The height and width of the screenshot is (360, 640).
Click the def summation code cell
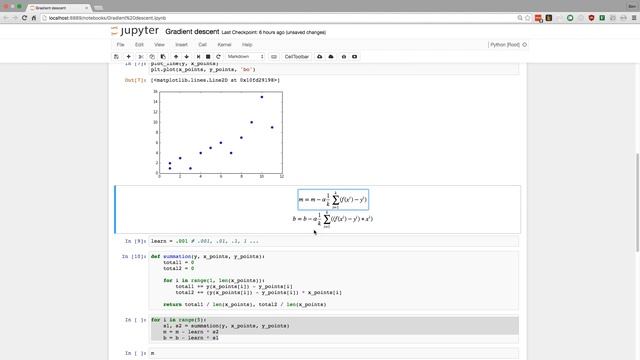coord(334,281)
